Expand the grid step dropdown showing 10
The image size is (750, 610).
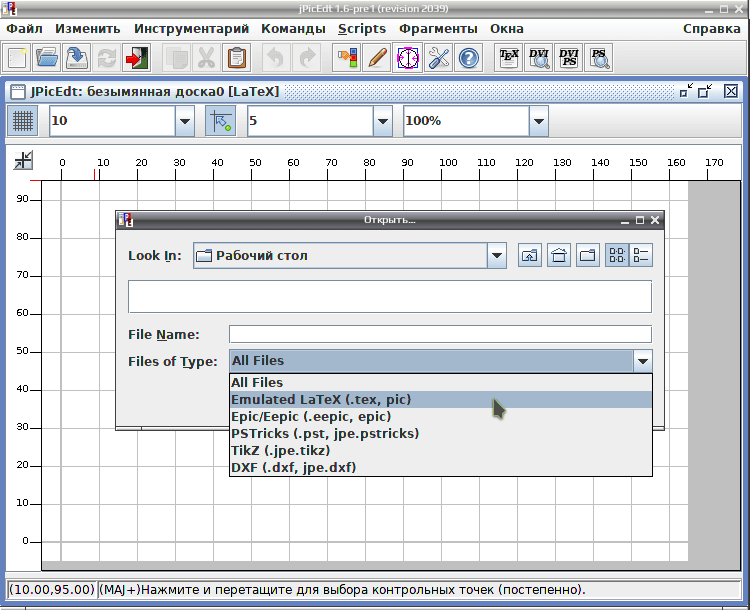(x=185, y=121)
